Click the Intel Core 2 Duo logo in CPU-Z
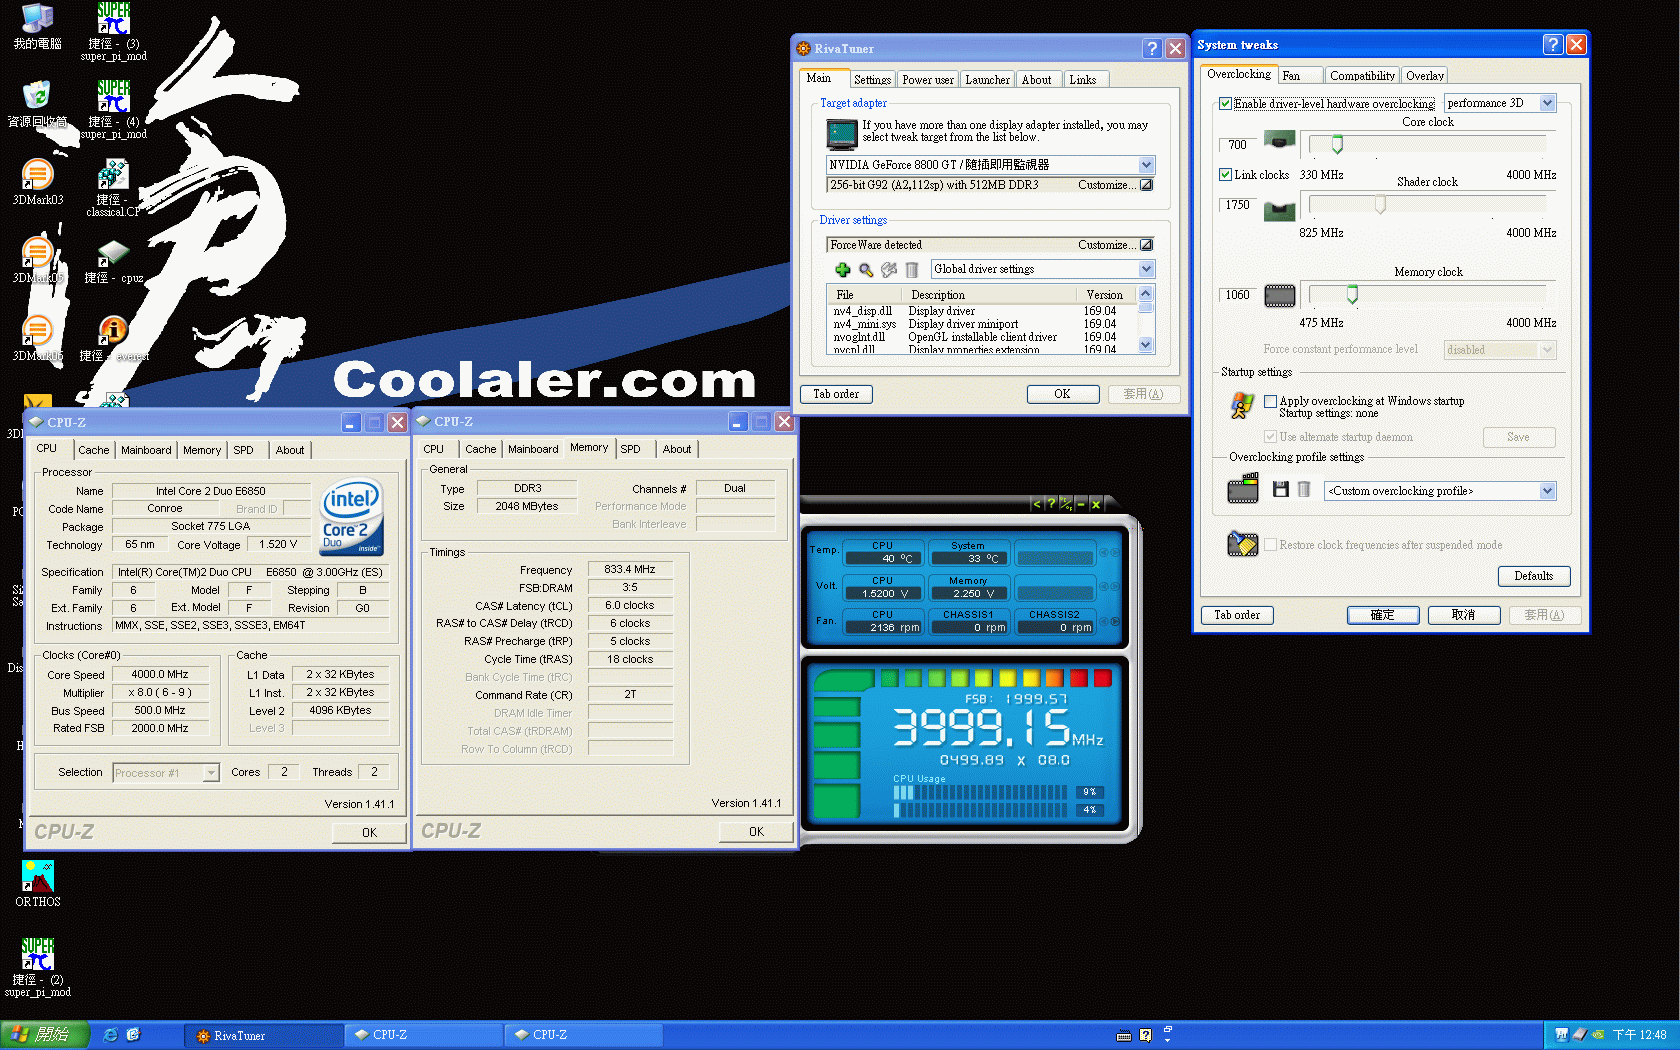The width and height of the screenshot is (1680, 1050). 351,518
